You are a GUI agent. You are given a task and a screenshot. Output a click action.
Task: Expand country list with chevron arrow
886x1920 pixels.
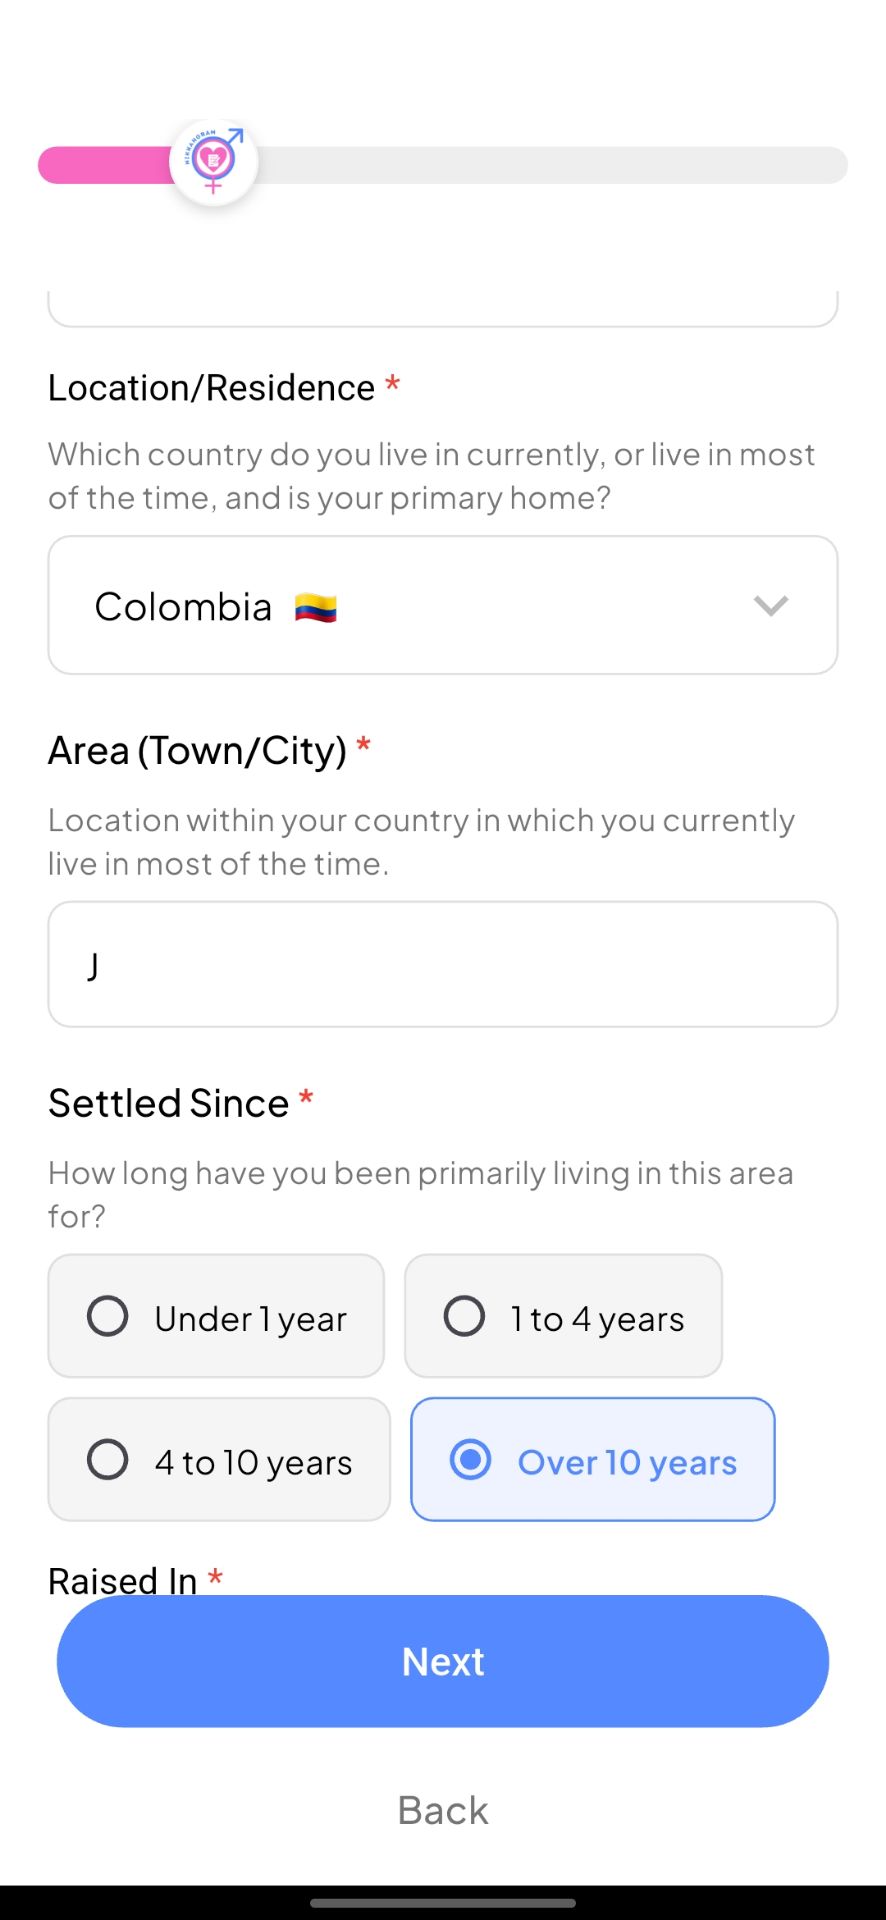[x=771, y=606]
